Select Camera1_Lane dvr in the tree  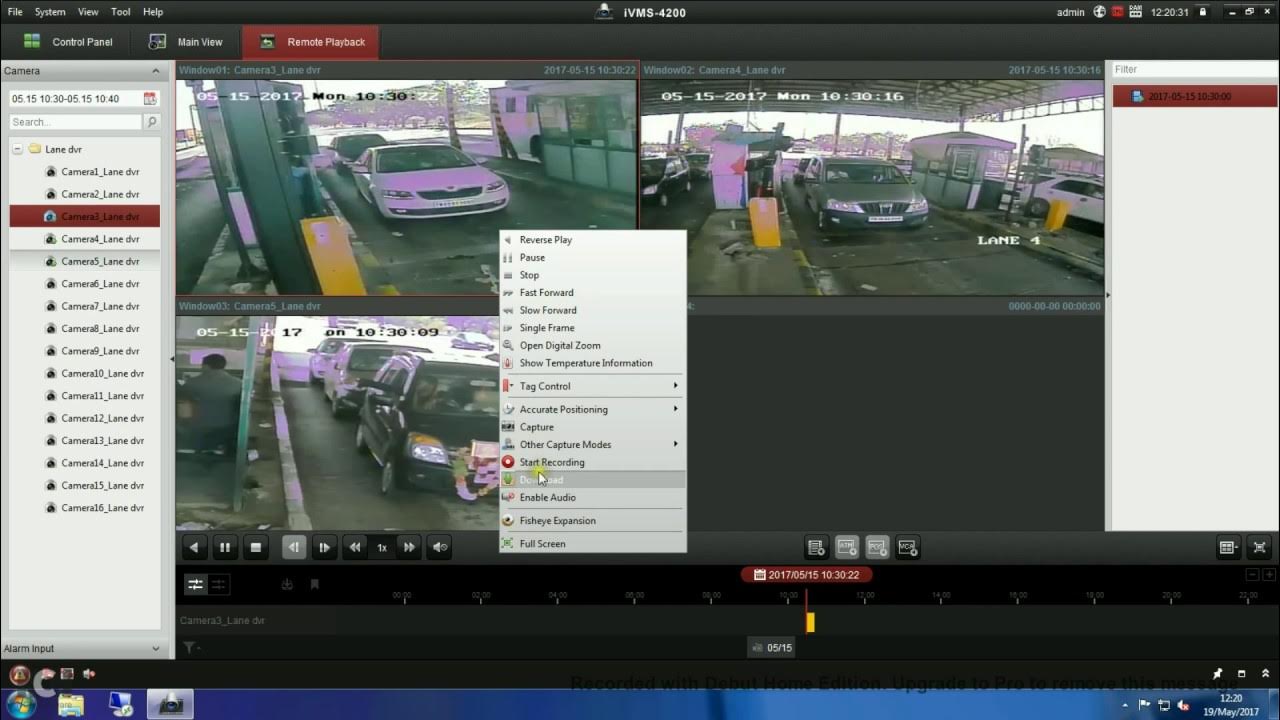[100, 172]
